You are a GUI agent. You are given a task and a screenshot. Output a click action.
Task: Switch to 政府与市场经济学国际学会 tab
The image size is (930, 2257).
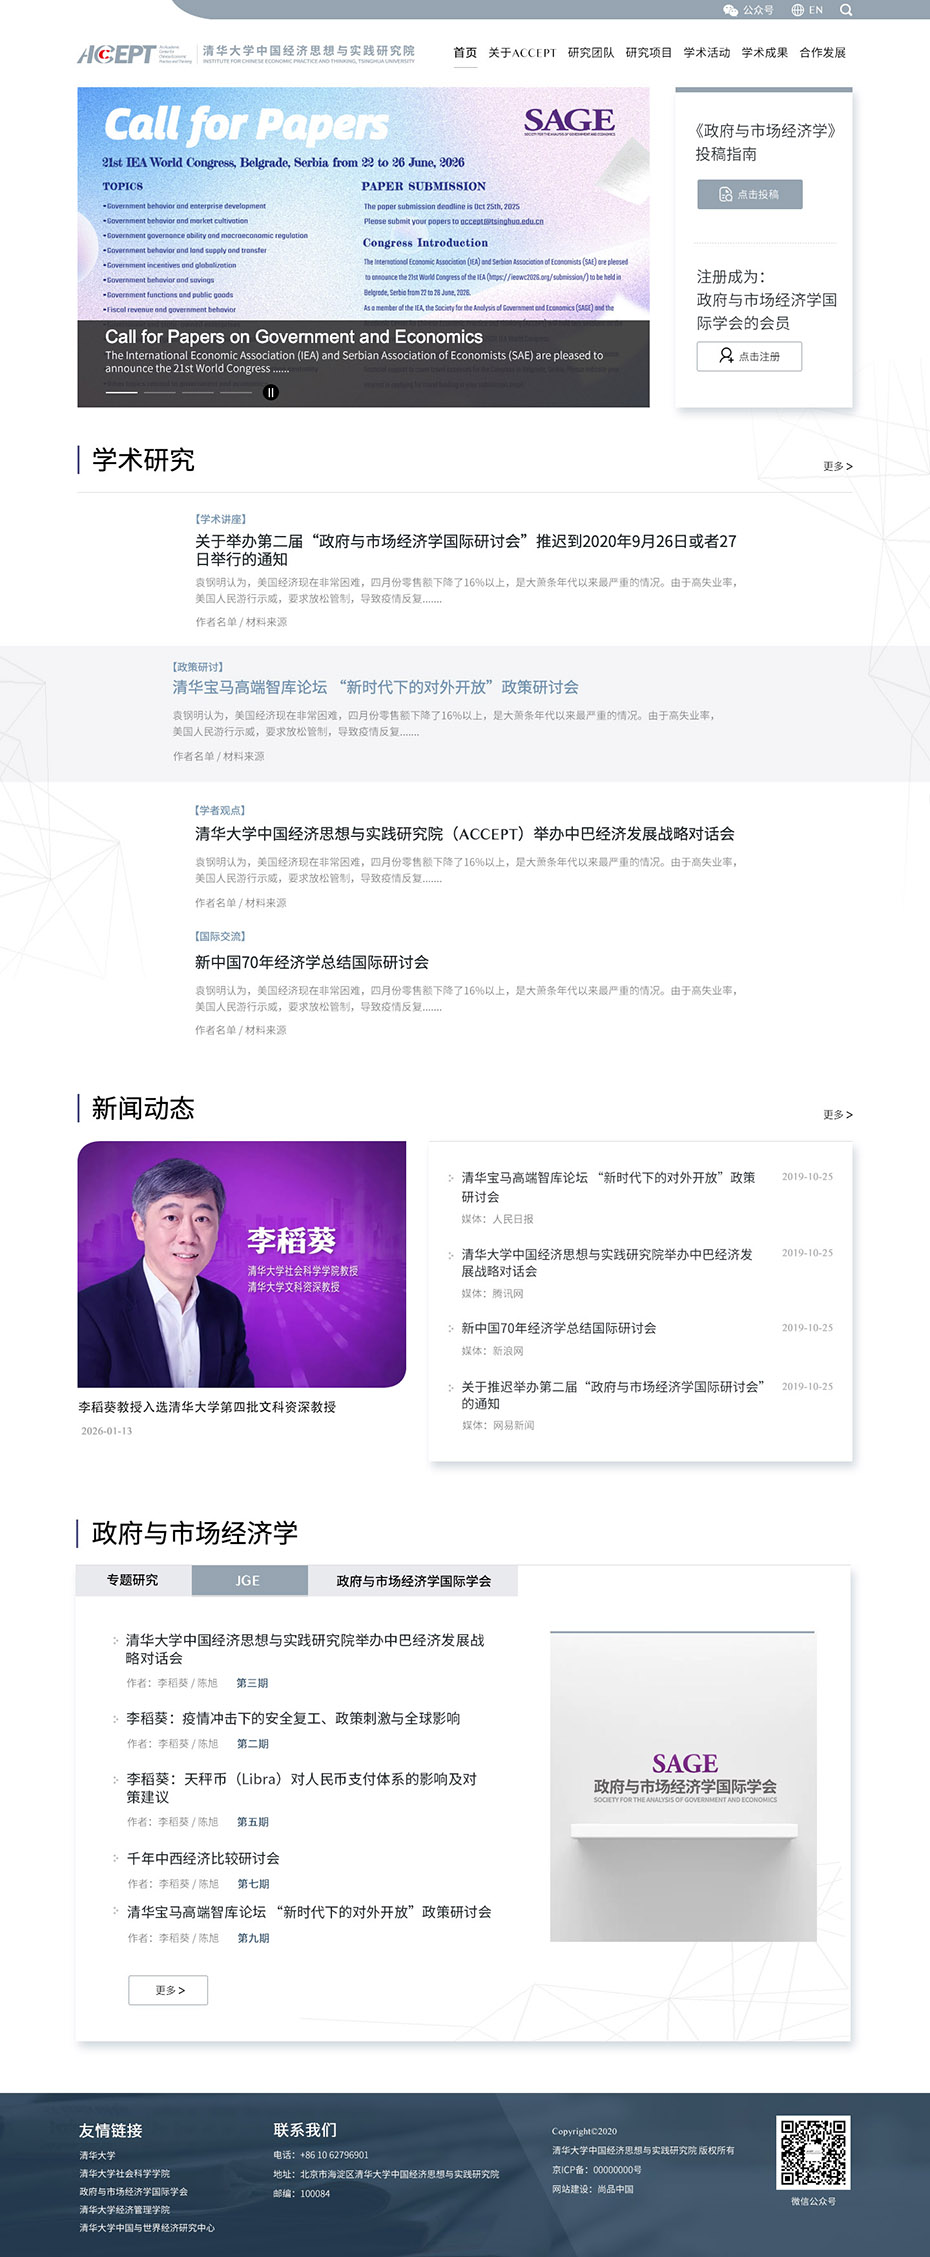click(x=413, y=1580)
